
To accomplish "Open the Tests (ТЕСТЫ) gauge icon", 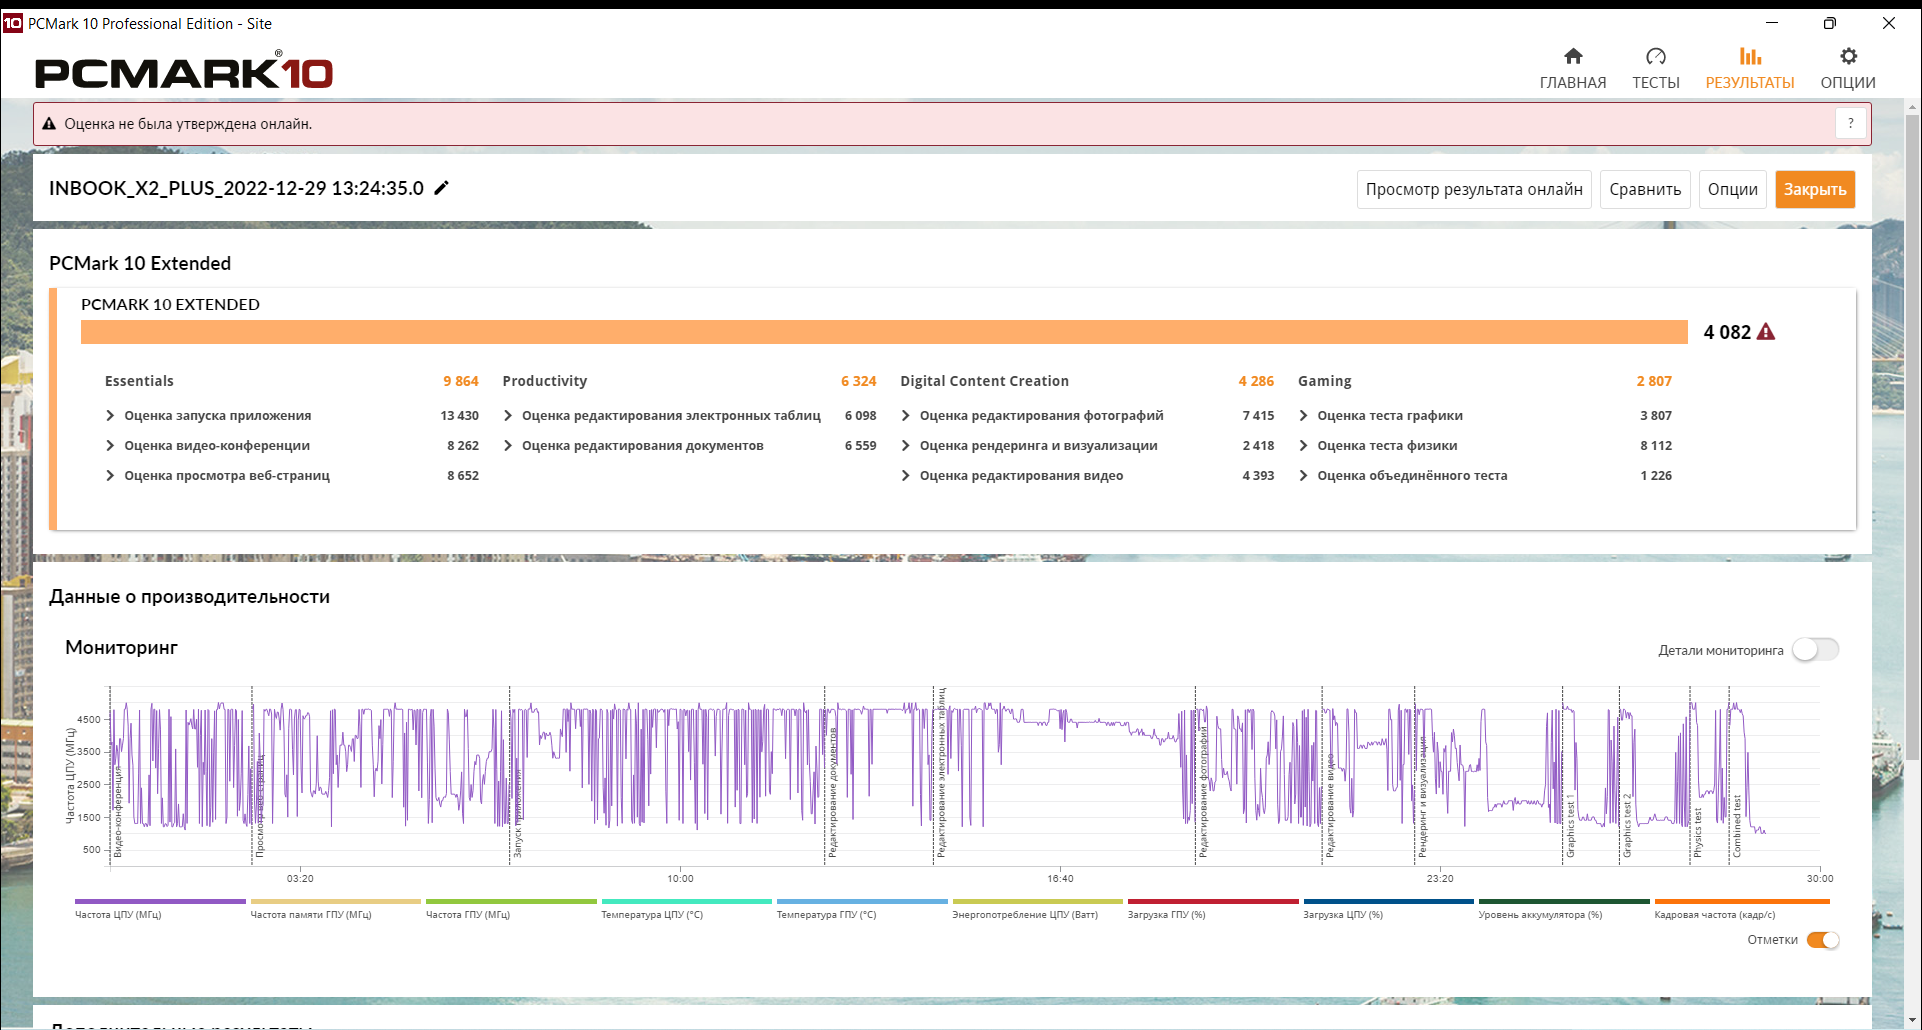I will [1656, 56].
